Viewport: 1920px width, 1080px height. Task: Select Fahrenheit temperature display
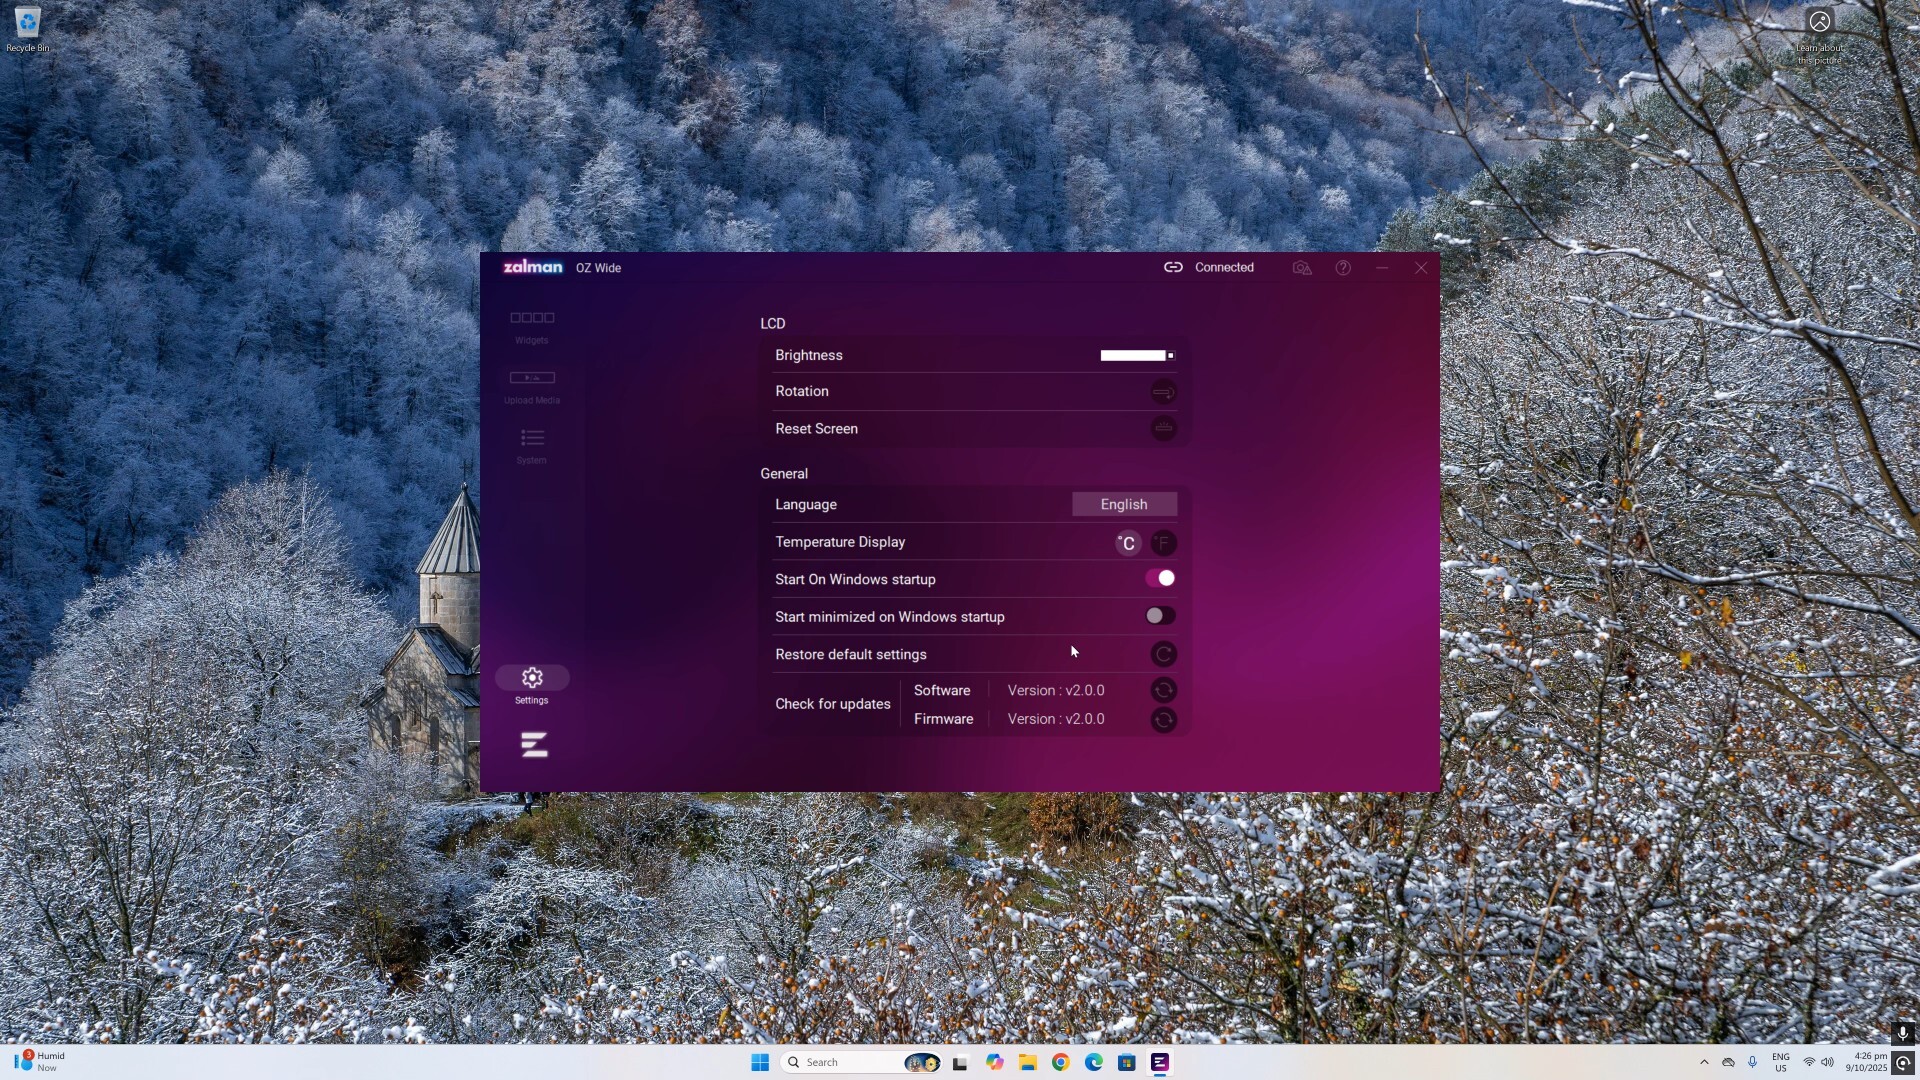(1163, 543)
